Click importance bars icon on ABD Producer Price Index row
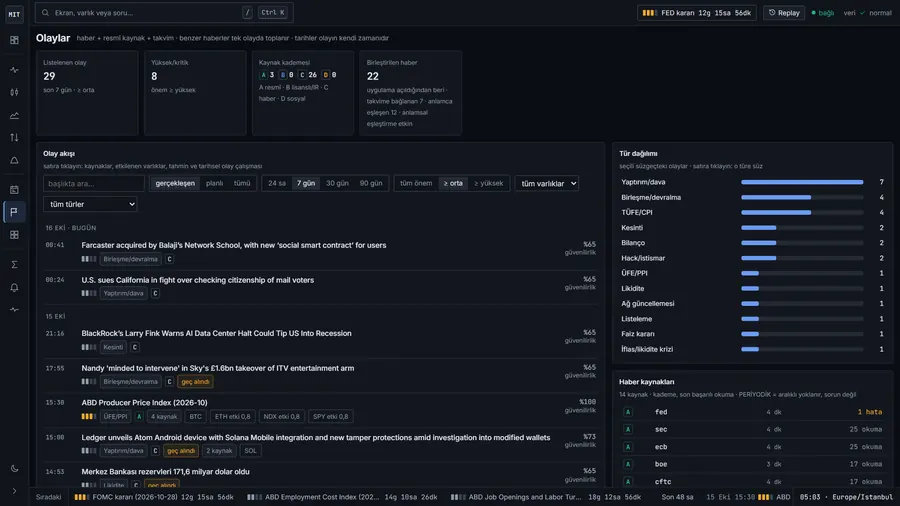The height and width of the screenshot is (506, 900). click(88, 417)
